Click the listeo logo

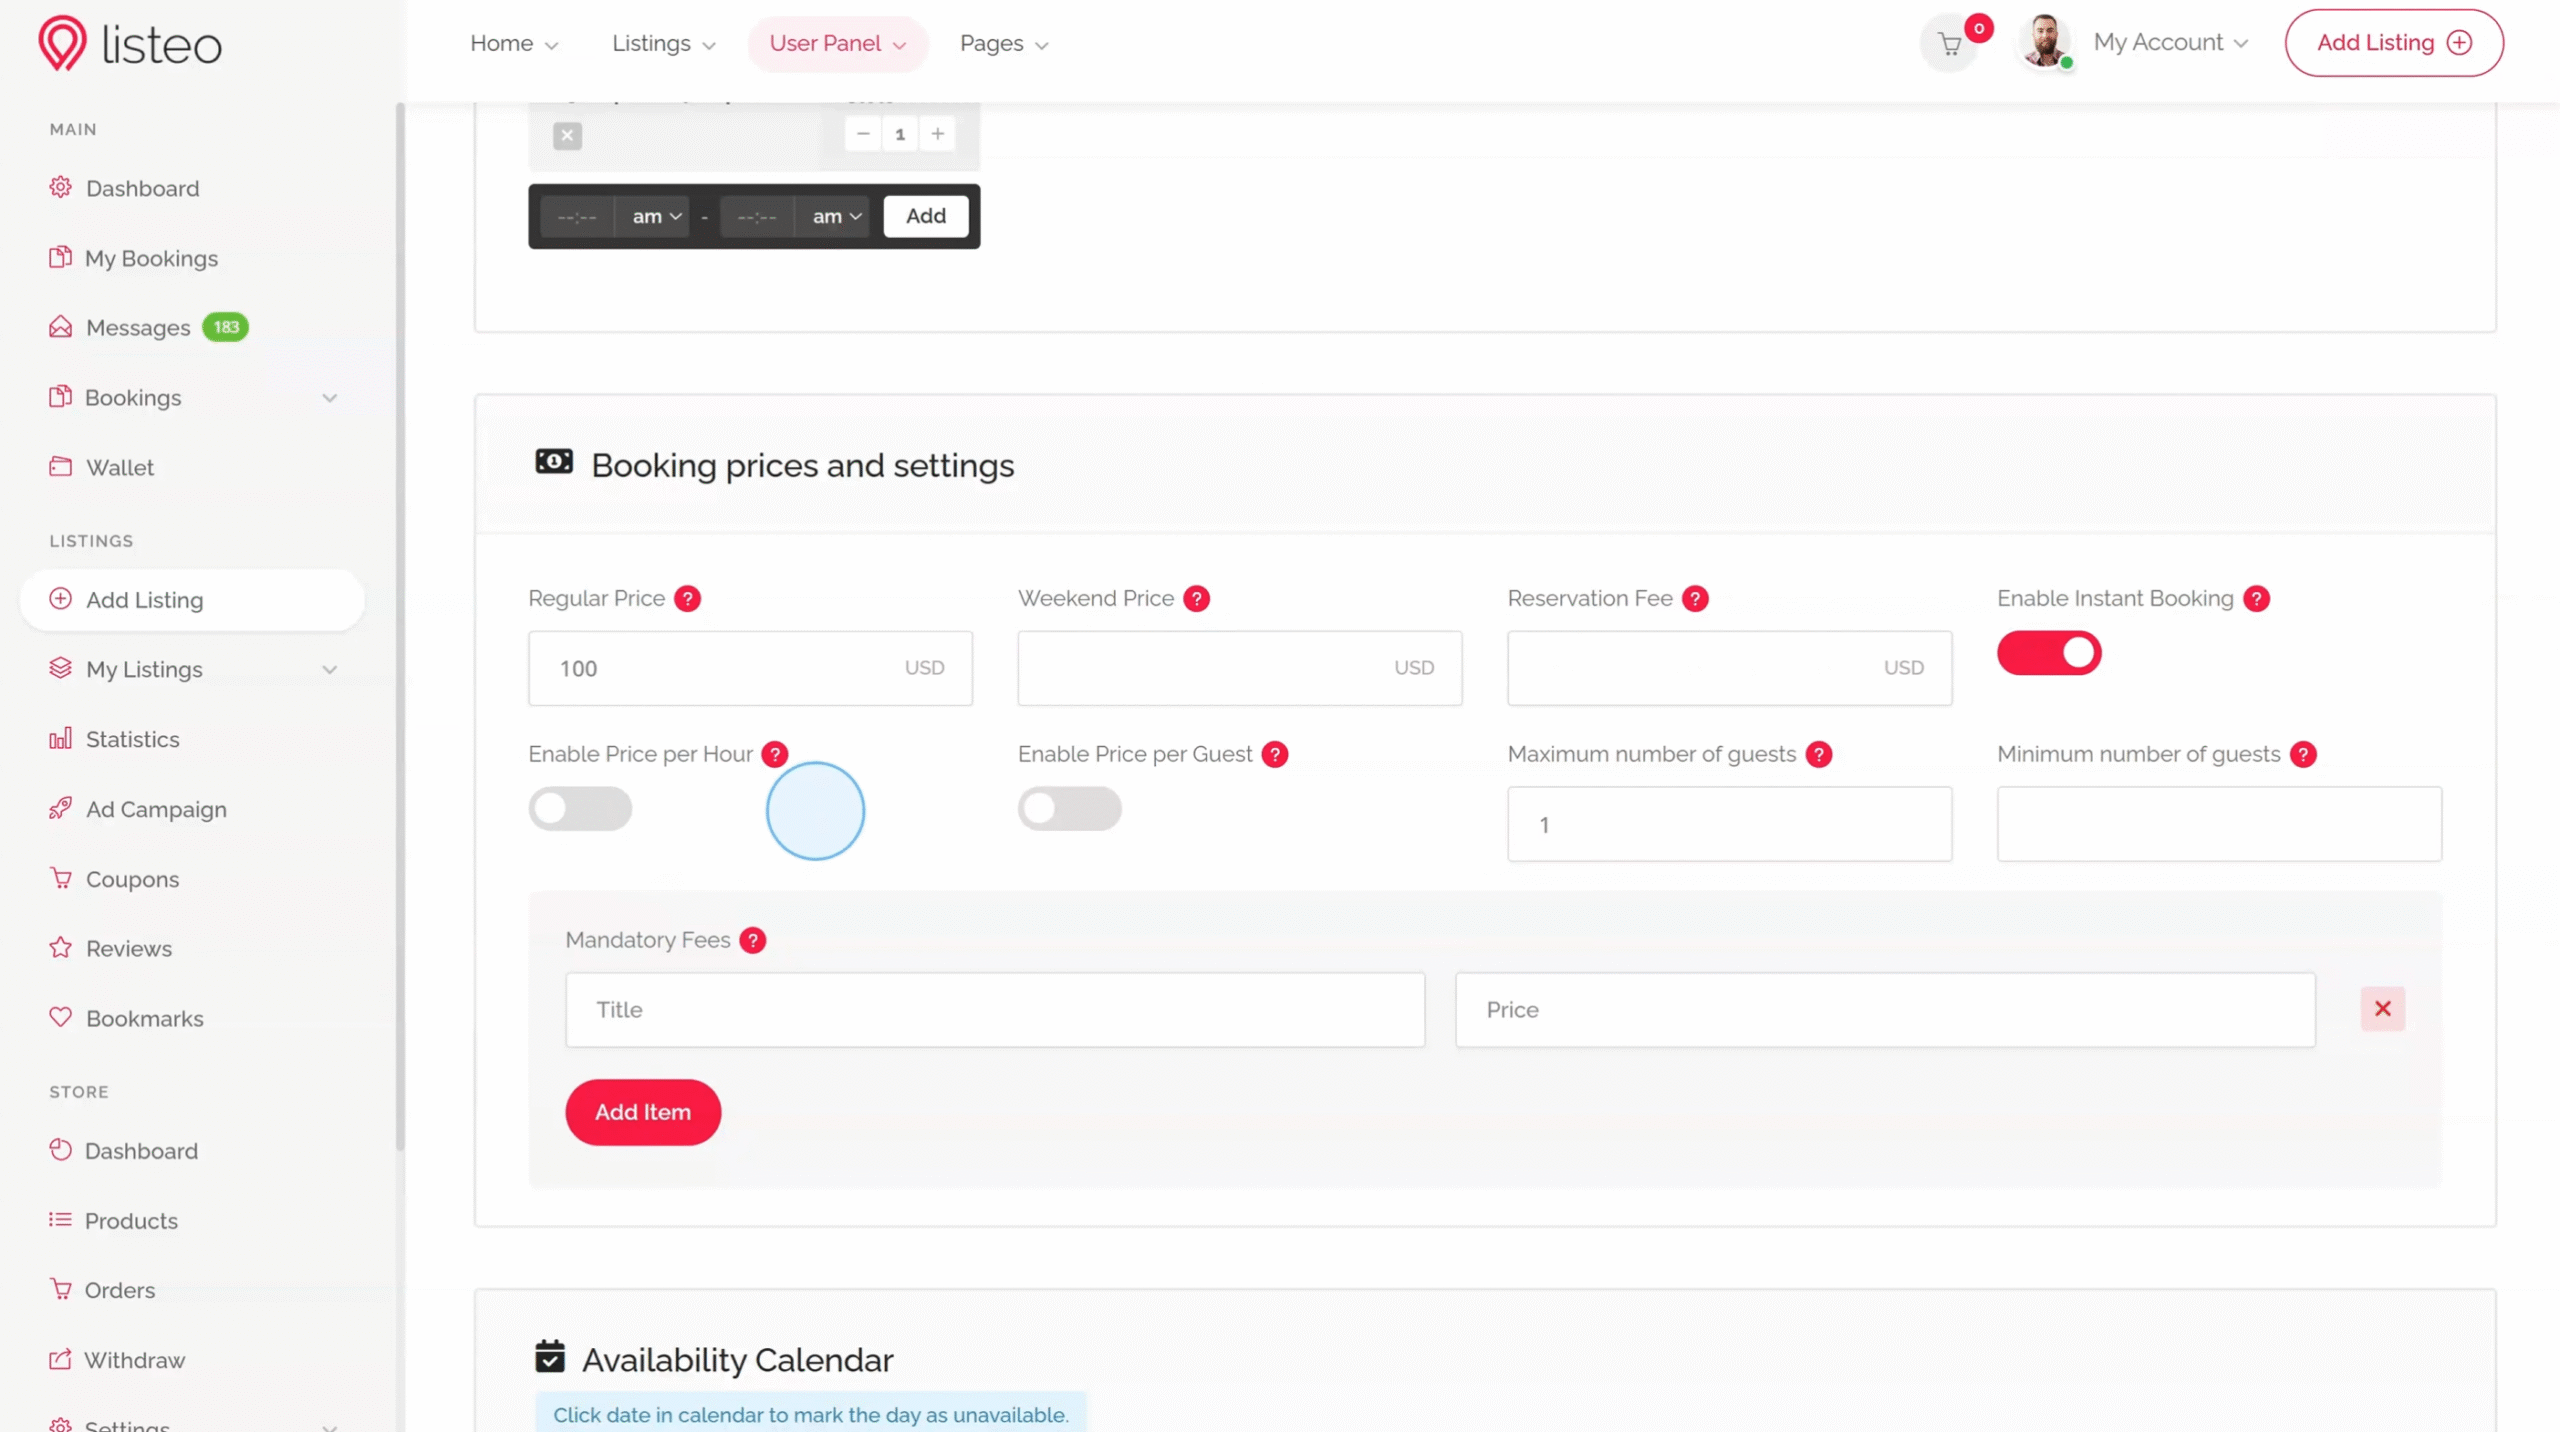130,44
